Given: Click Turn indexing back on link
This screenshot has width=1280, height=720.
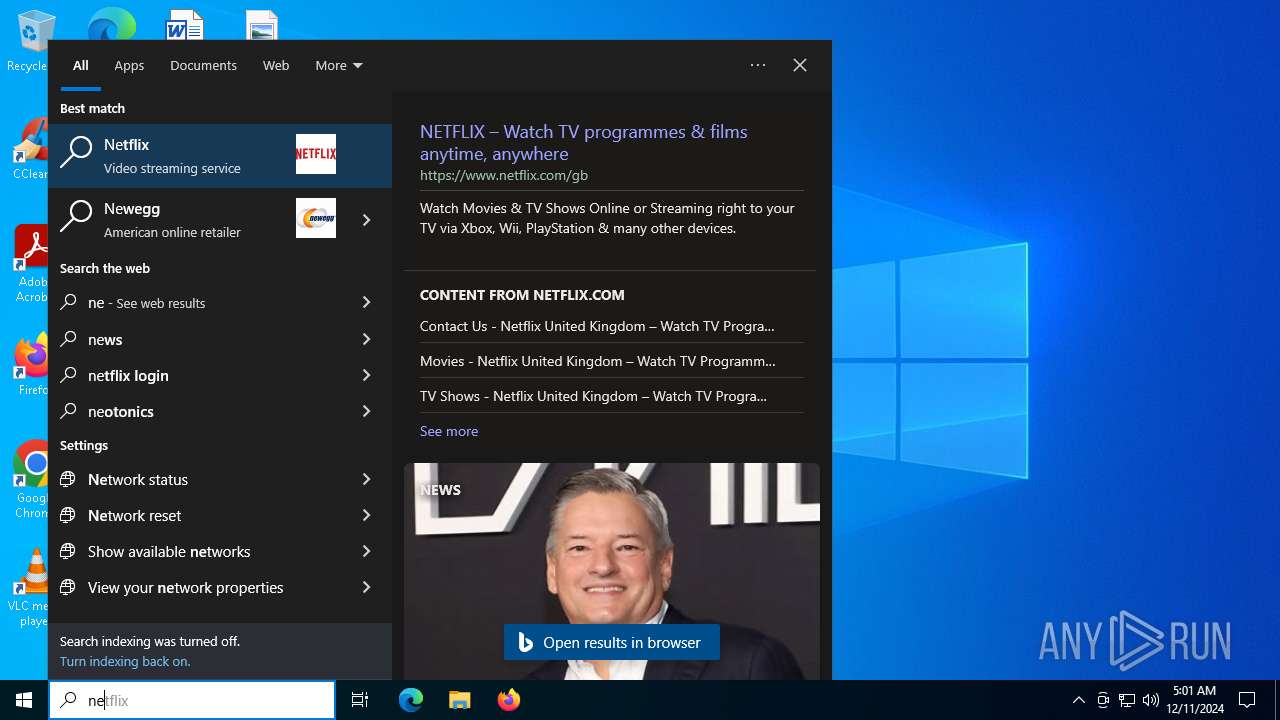Looking at the screenshot, I should click(x=125, y=661).
